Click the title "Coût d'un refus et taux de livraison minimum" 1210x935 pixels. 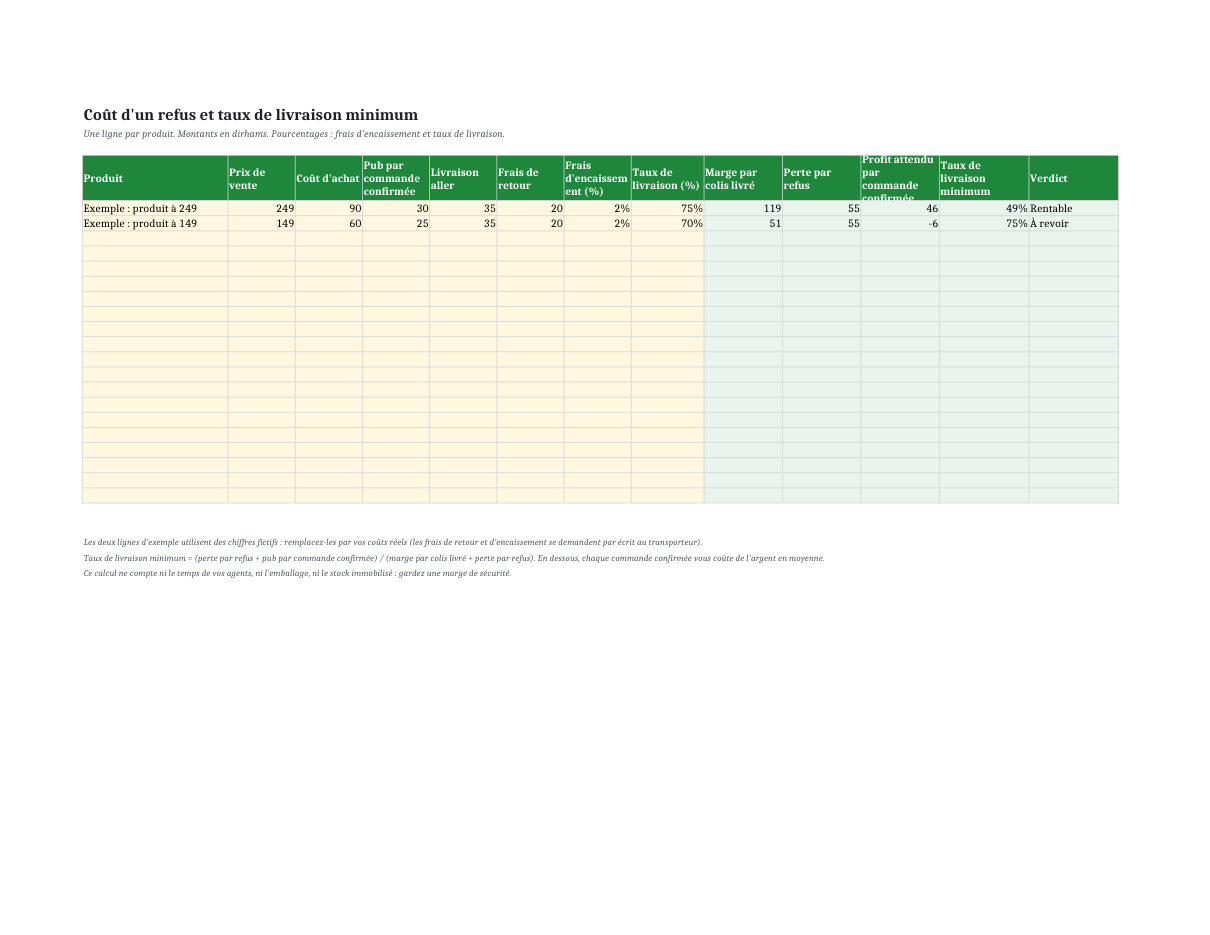(x=251, y=115)
